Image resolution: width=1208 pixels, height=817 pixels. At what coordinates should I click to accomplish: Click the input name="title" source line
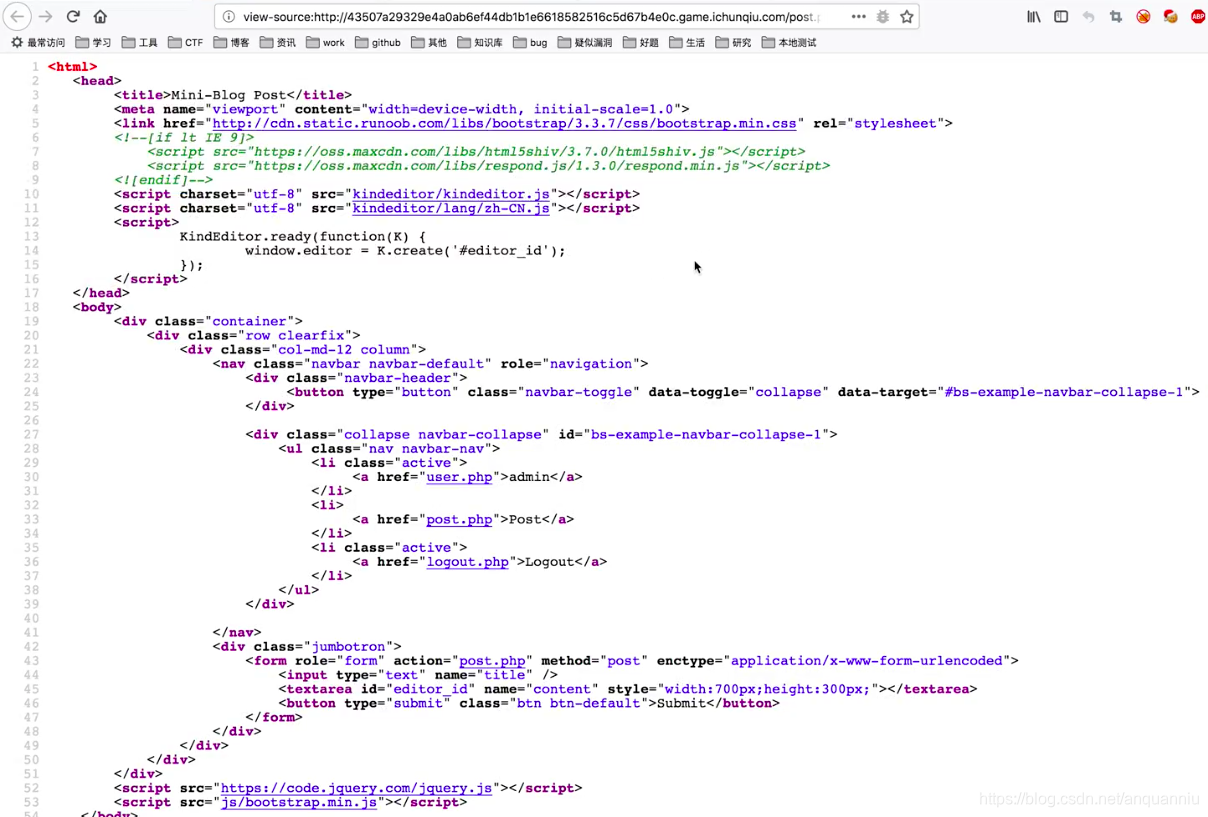[418, 675]
